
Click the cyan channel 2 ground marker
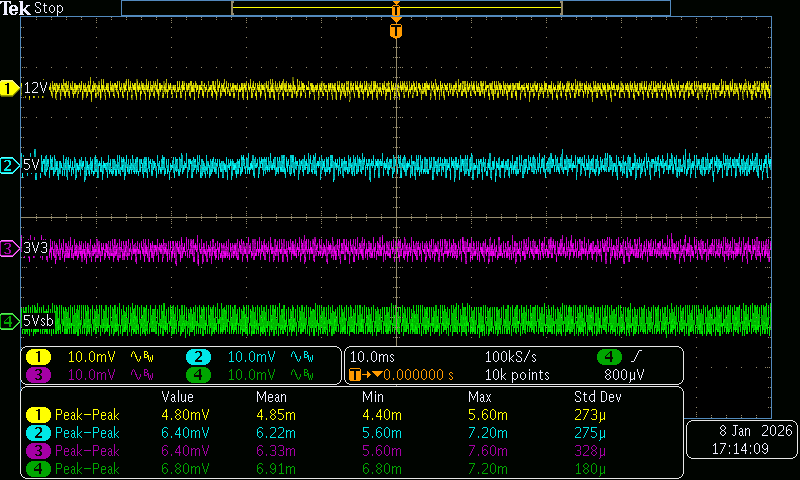click(x=10, y=165)
